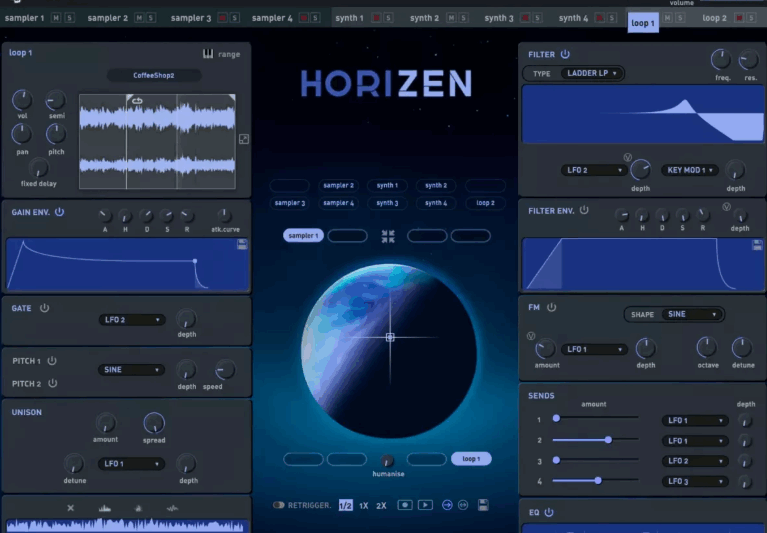Screen dimensions: 767x533
Task: Select 2X speed button
Action: point(381,505)
